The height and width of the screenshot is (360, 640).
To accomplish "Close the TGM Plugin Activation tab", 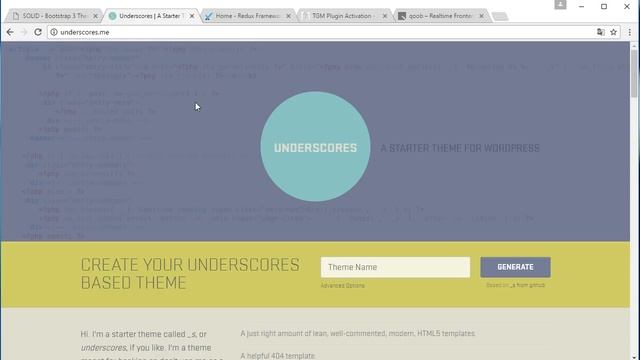I will [384, 16].
